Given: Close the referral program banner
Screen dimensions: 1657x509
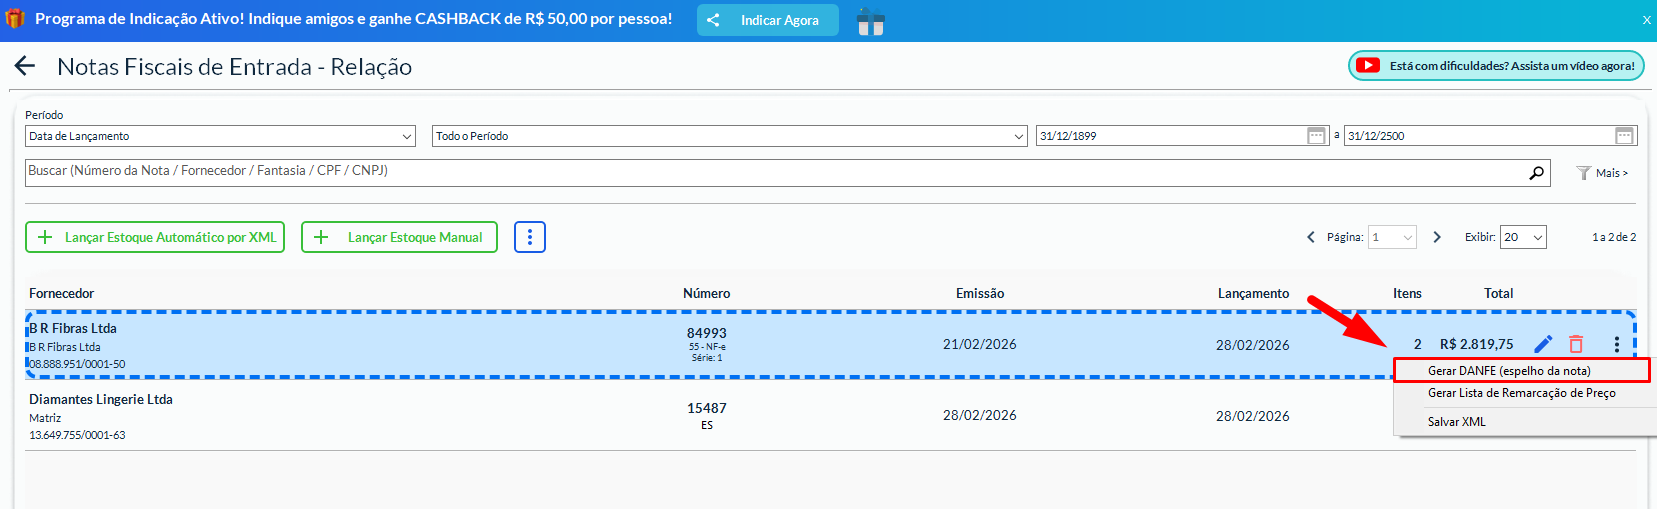Looking at the screenshot, I should pos(1646,20).
